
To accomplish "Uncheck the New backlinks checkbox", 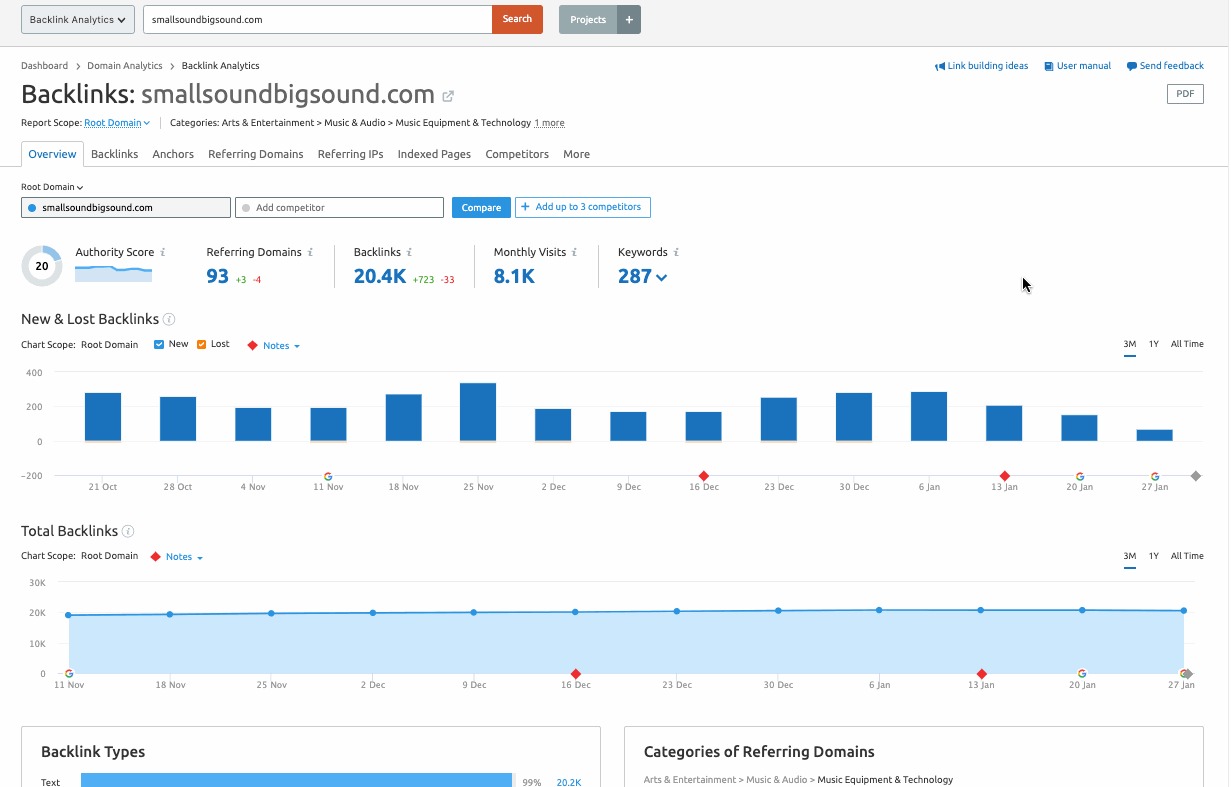I will 159,345.
